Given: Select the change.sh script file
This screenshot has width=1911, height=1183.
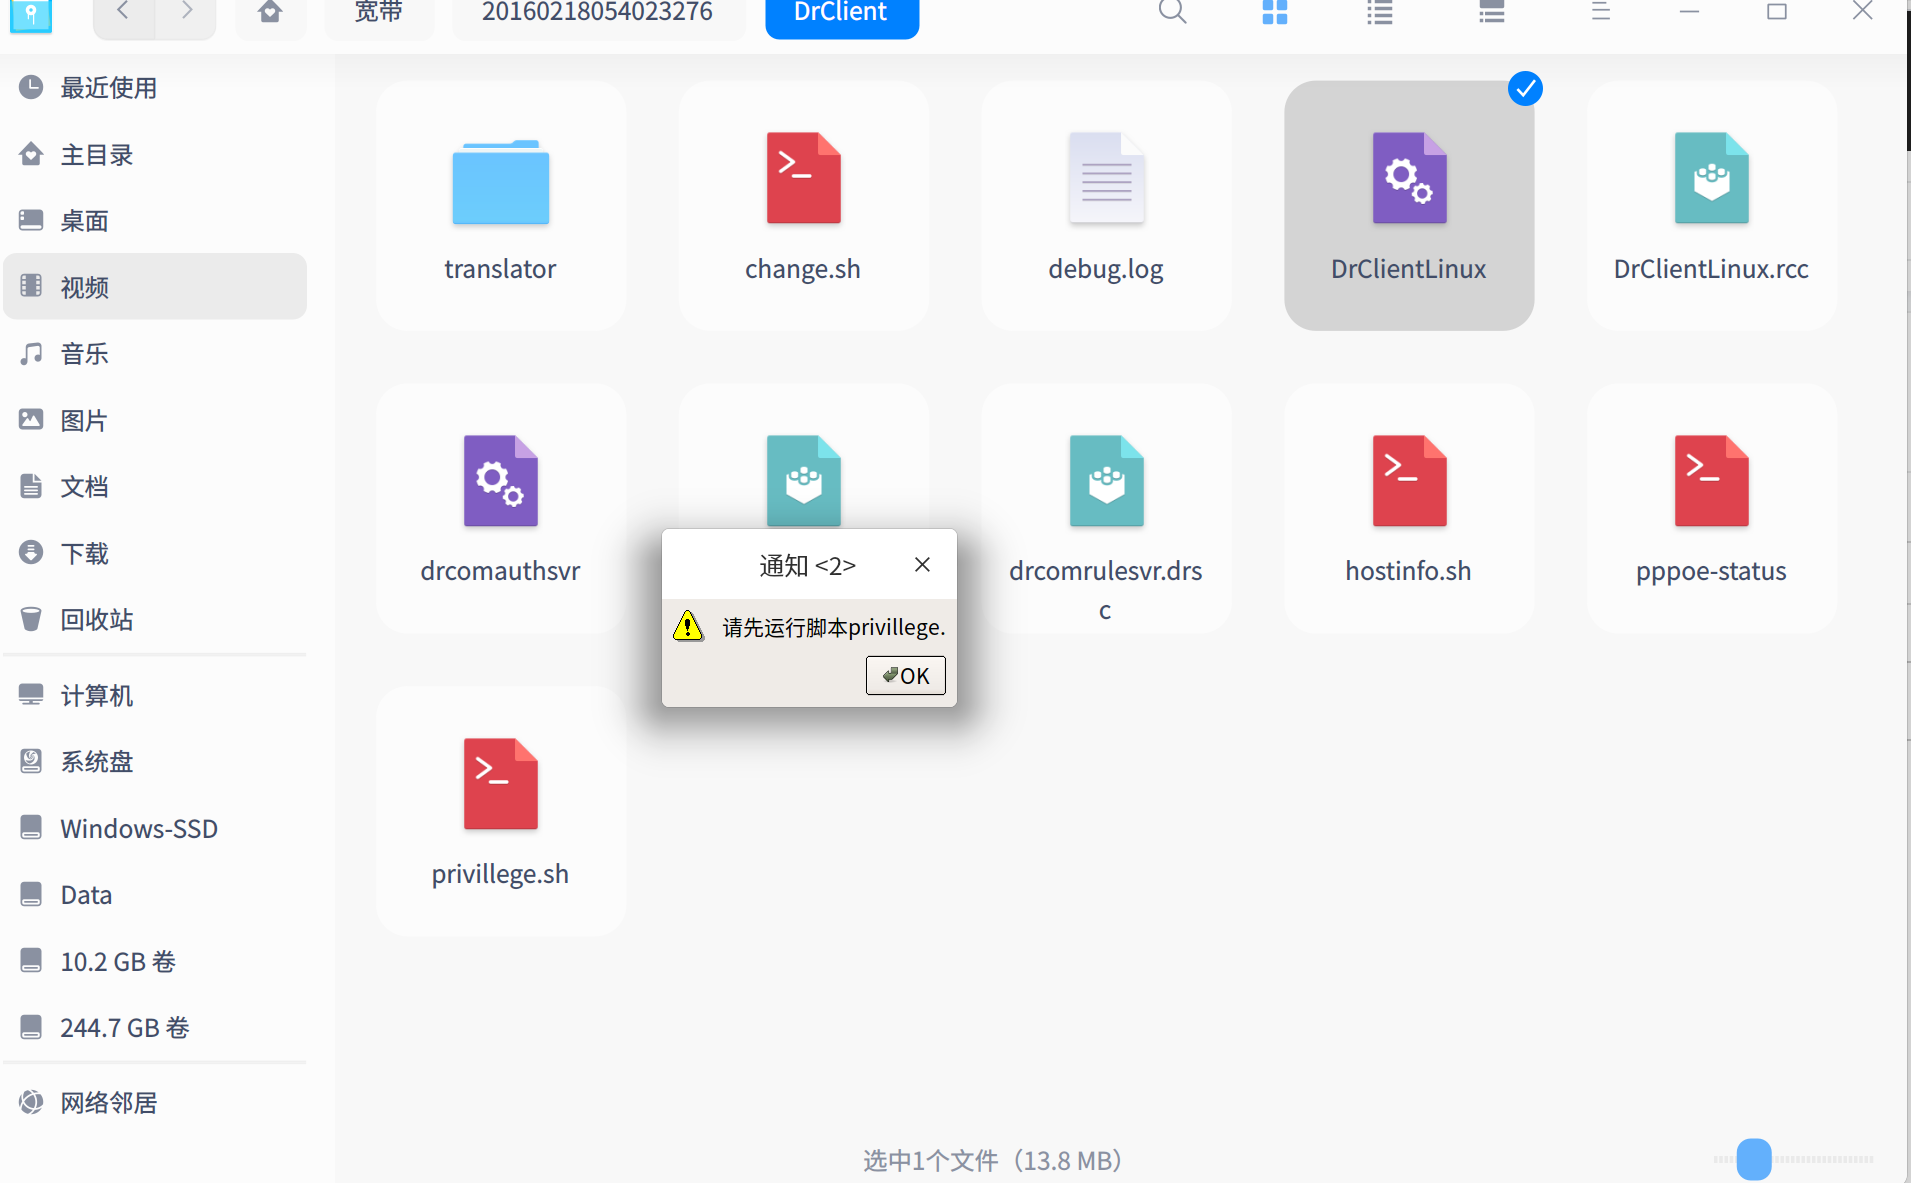Looking at the screenshot, I should tap(803, 205).
